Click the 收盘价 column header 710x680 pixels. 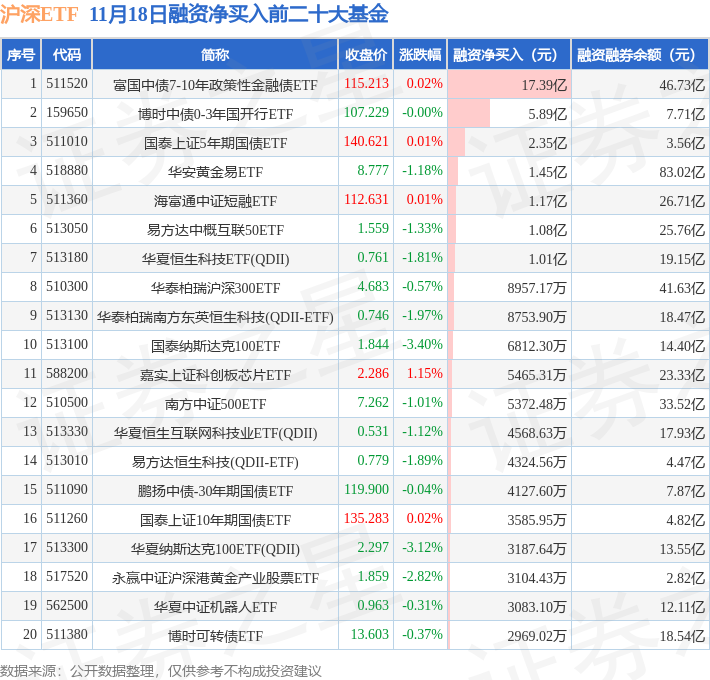365,55
